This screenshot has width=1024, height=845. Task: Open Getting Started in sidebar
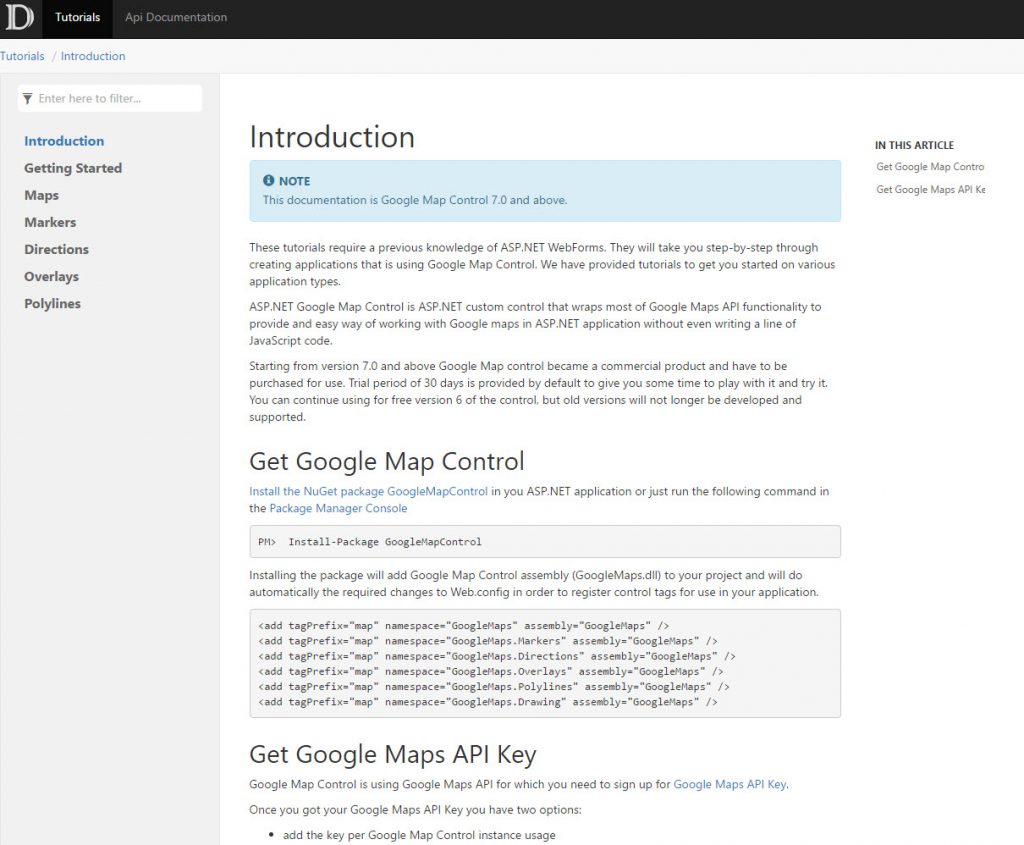click(x=73, y=168)
